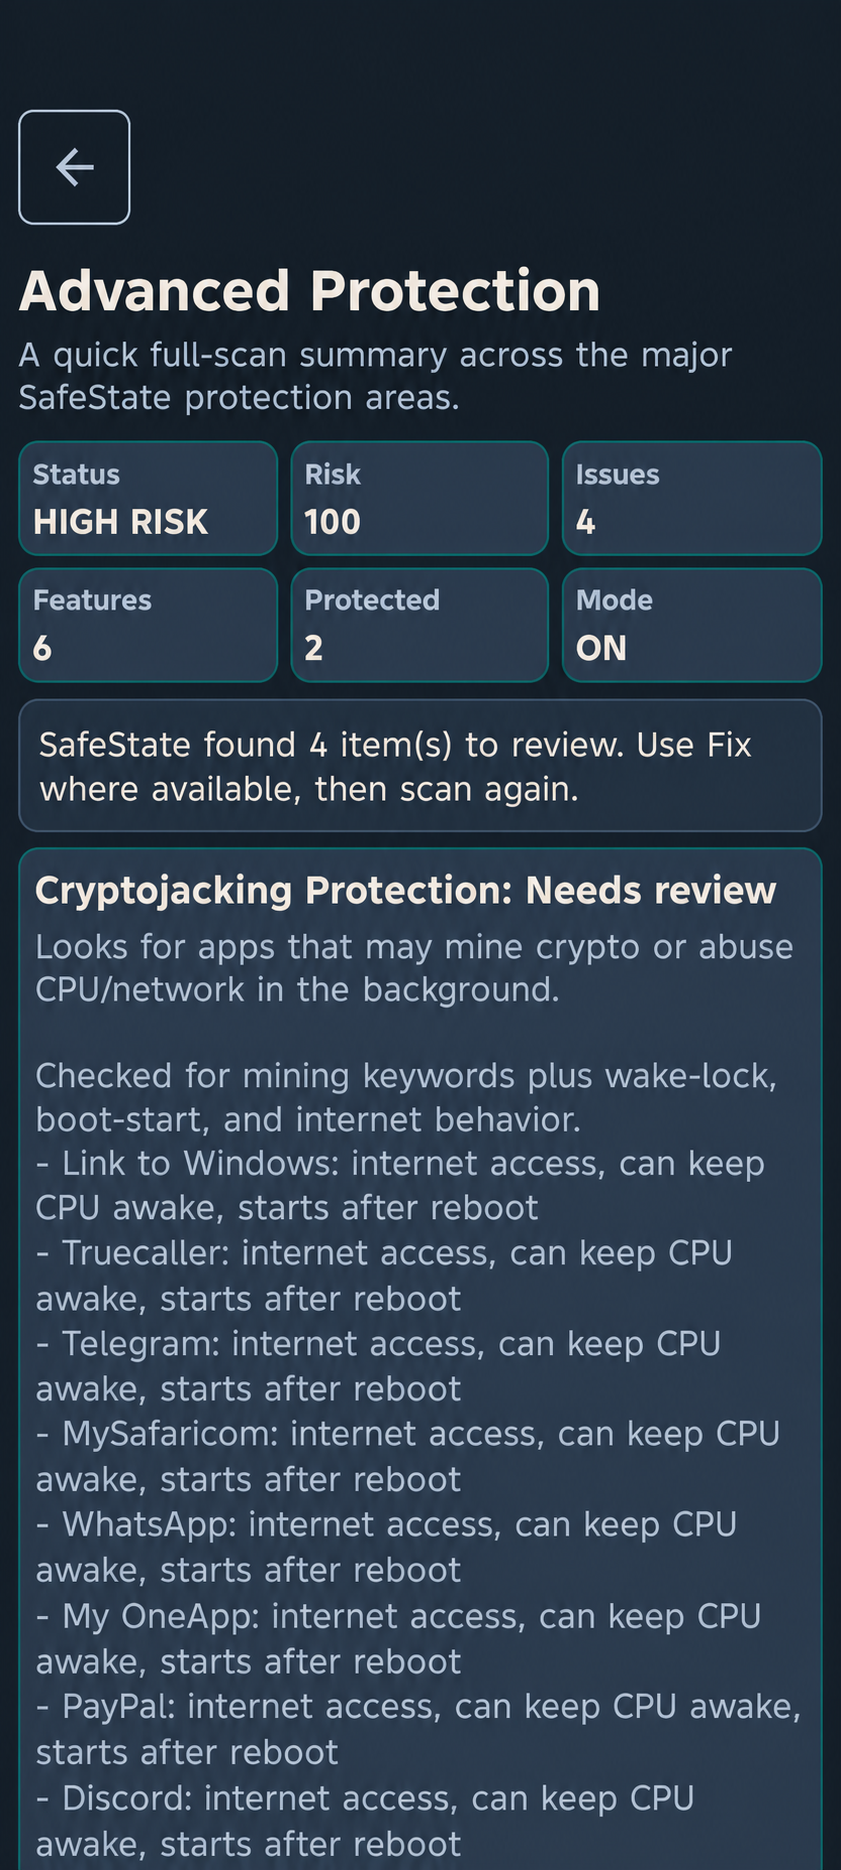This screenshot has width=841, height=1870.
Task: Select the Risk 100 card
Action: pos(420,498)
